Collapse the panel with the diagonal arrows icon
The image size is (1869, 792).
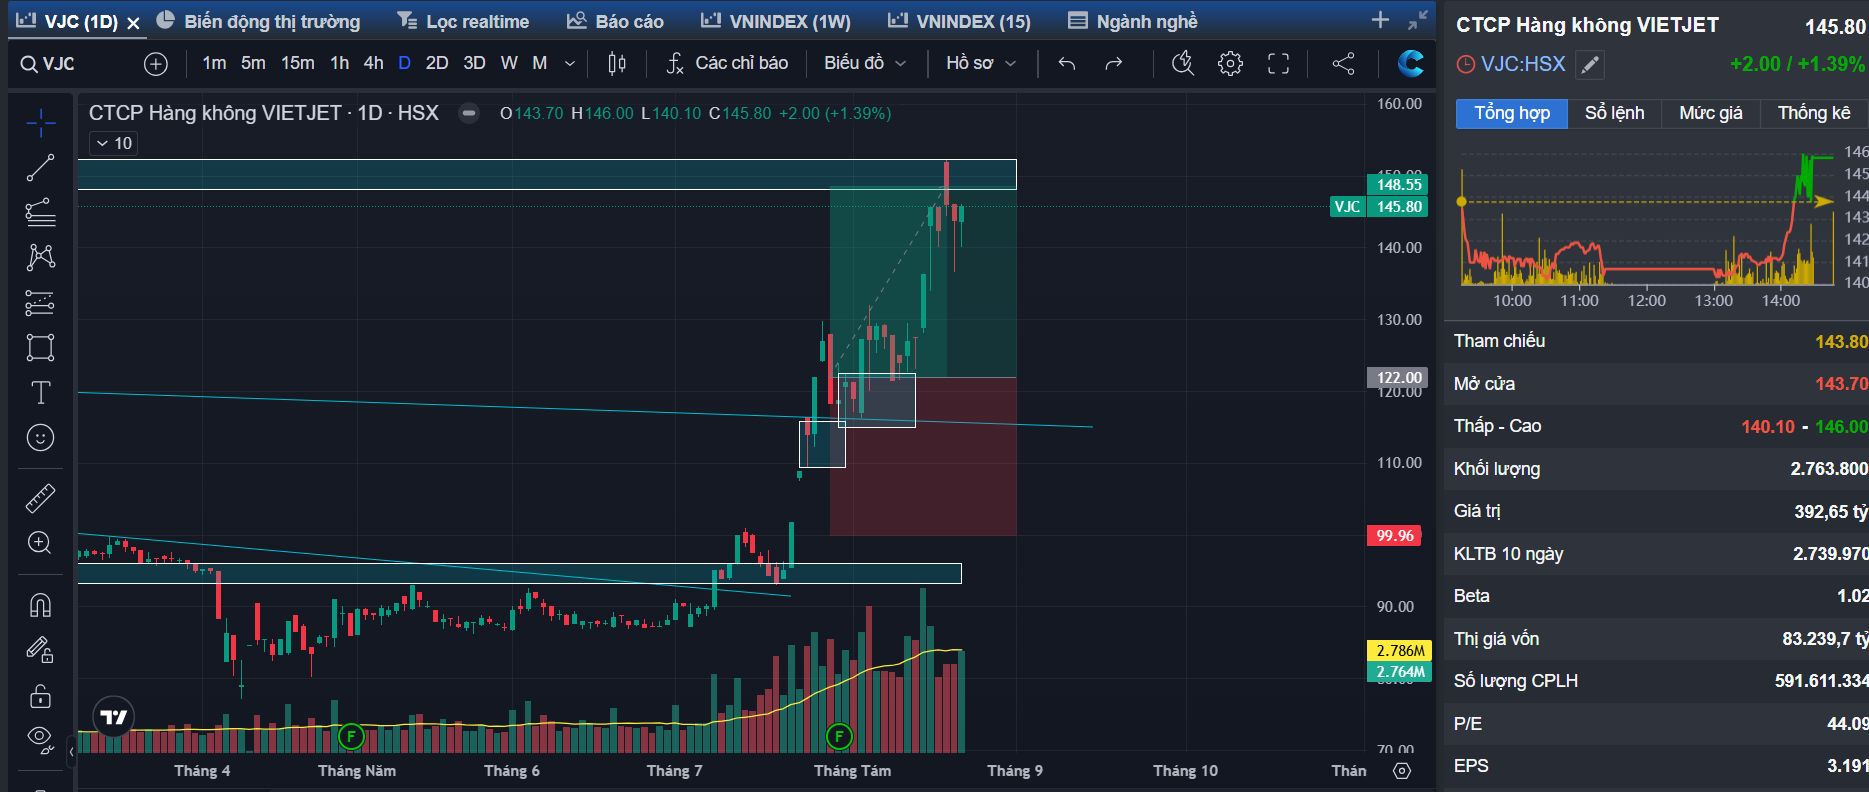click(x=1418, y=20)
